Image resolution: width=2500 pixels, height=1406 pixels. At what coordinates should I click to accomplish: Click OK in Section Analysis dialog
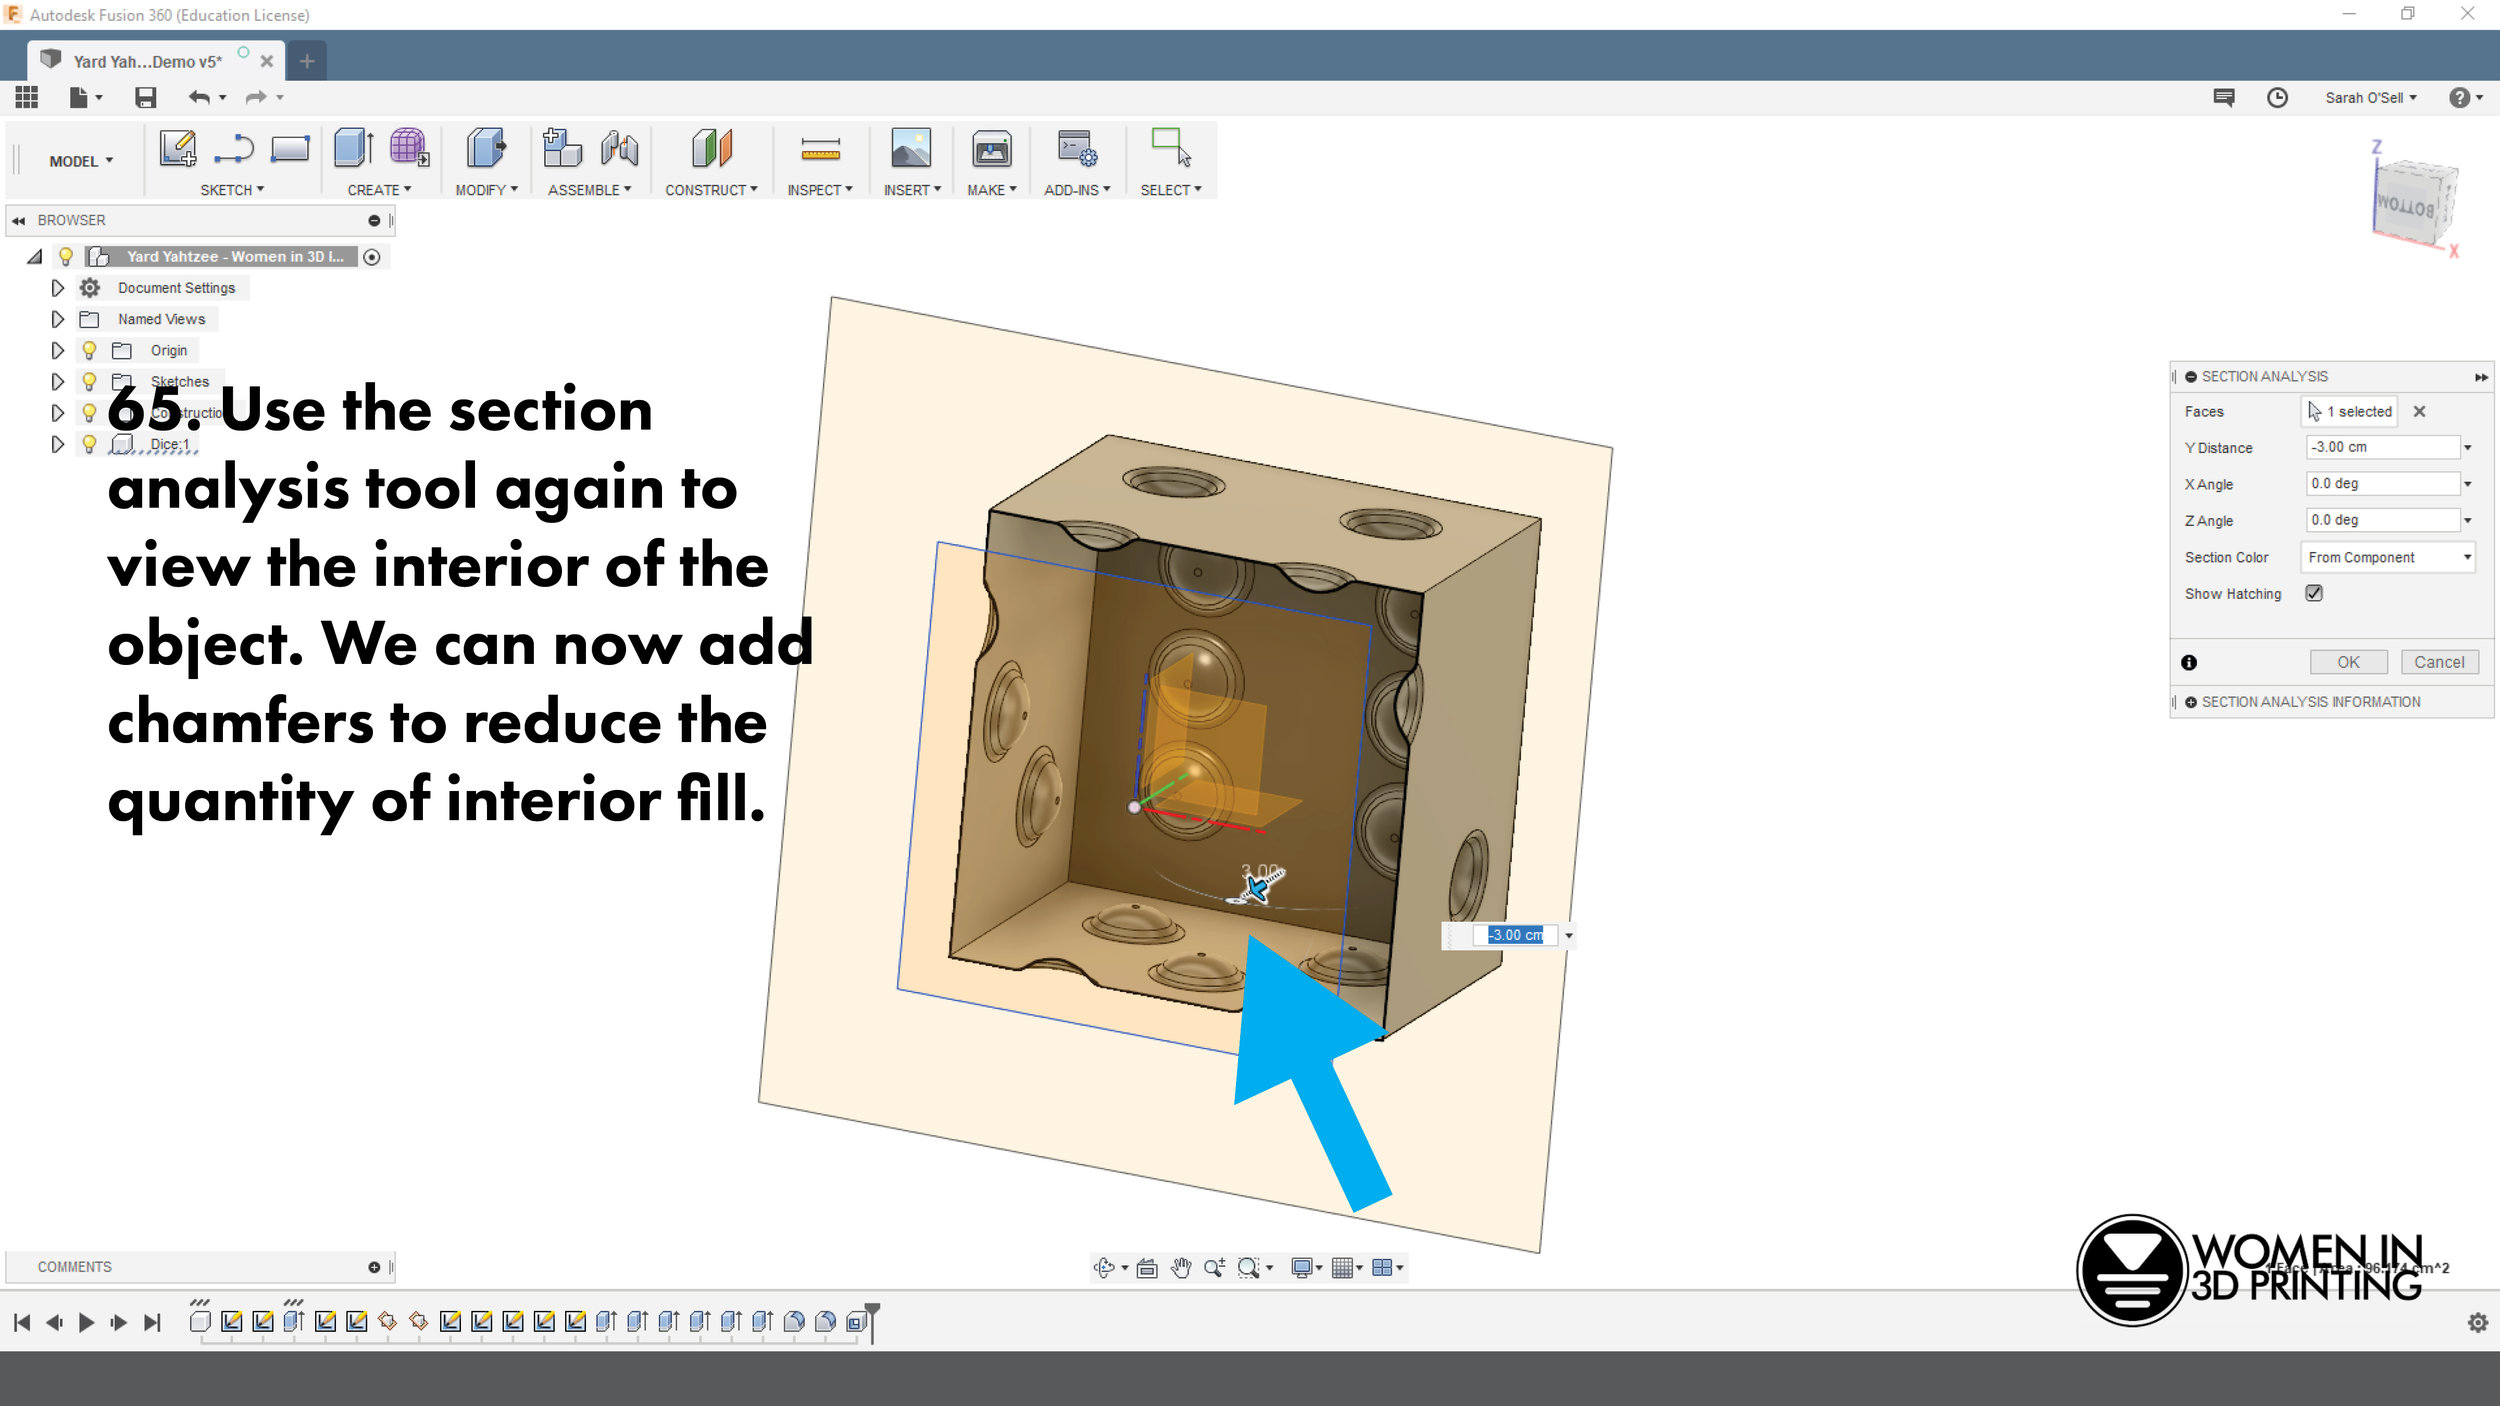pos(2348,662)
